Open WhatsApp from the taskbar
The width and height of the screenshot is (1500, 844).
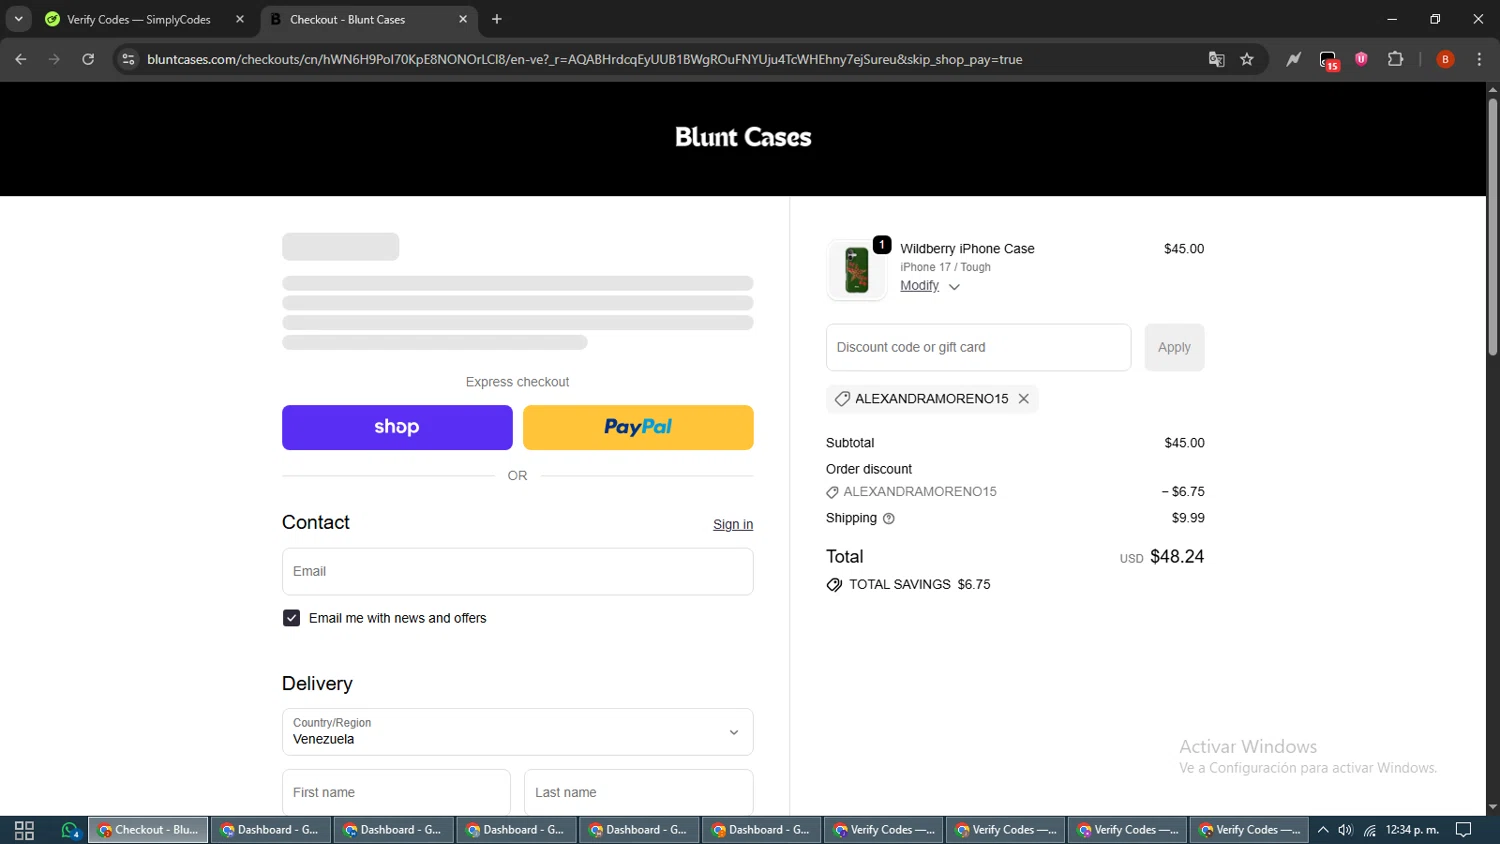(70, 830)
